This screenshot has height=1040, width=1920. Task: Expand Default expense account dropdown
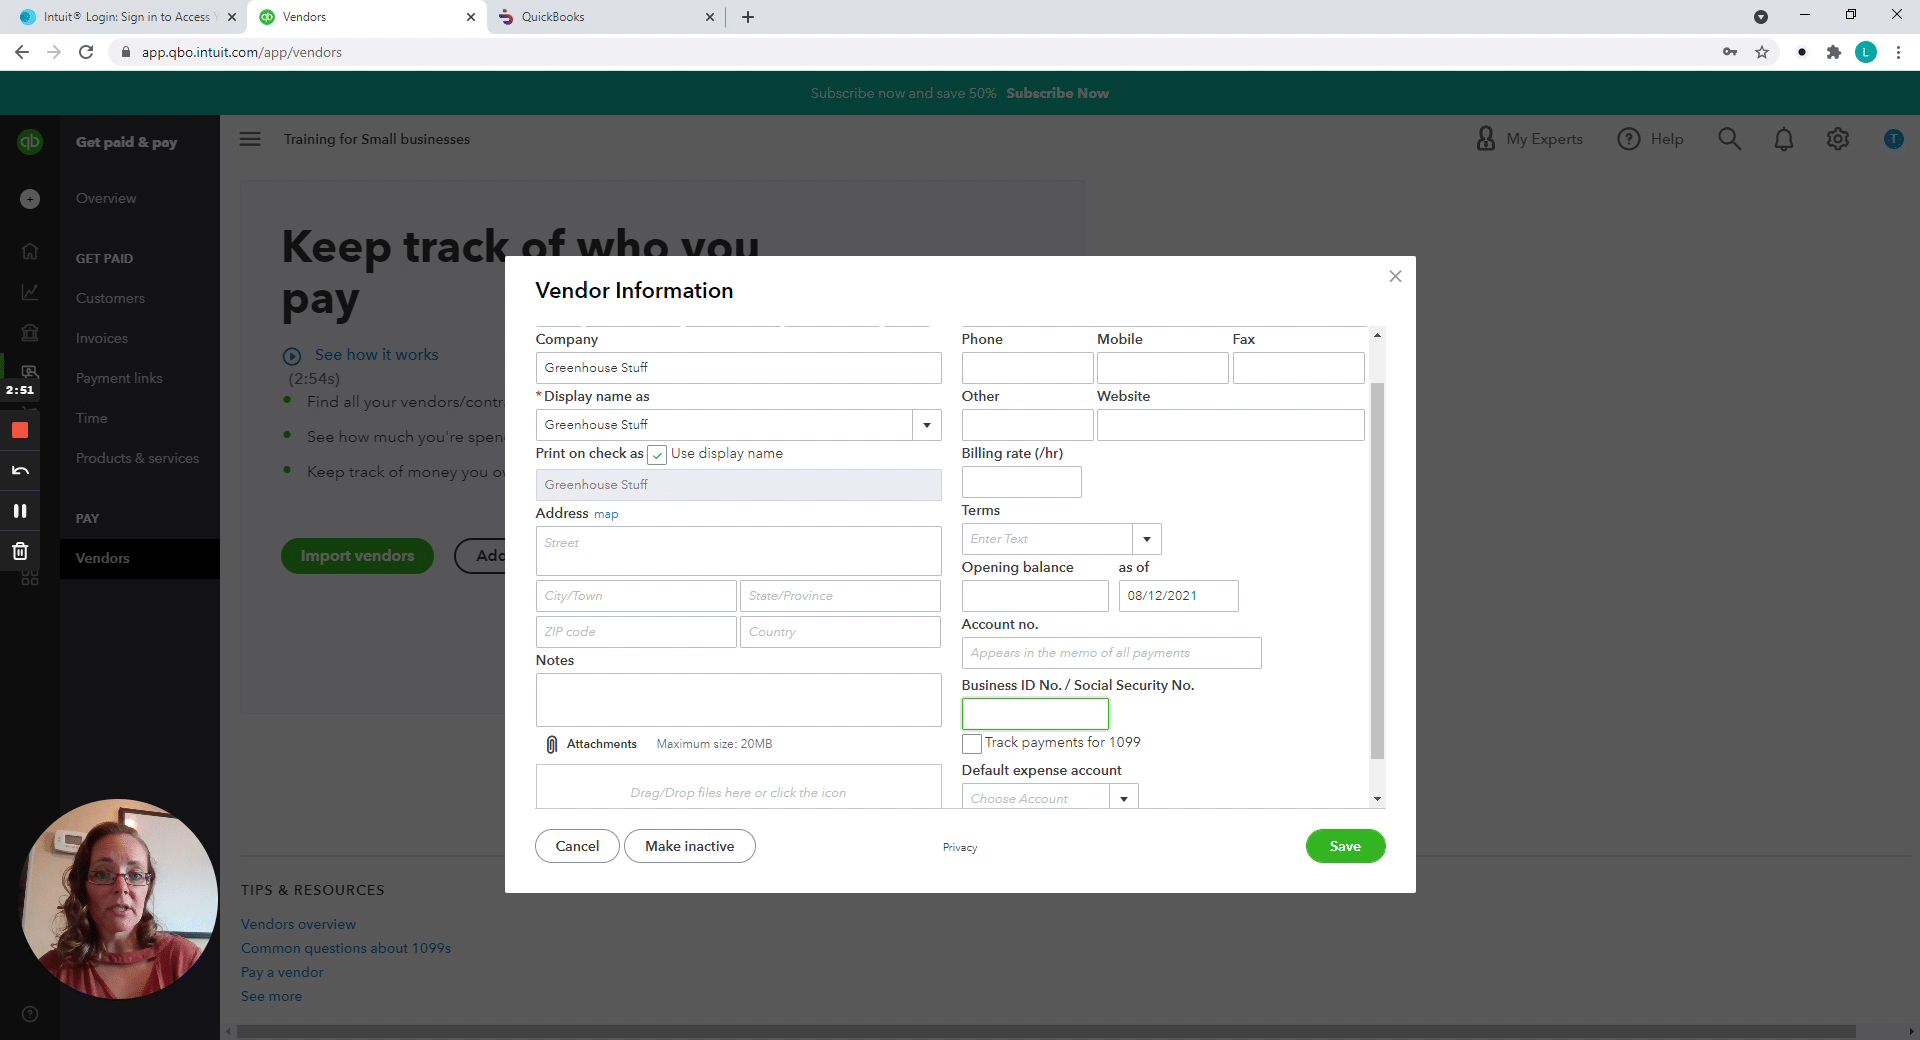(1124, 798)
